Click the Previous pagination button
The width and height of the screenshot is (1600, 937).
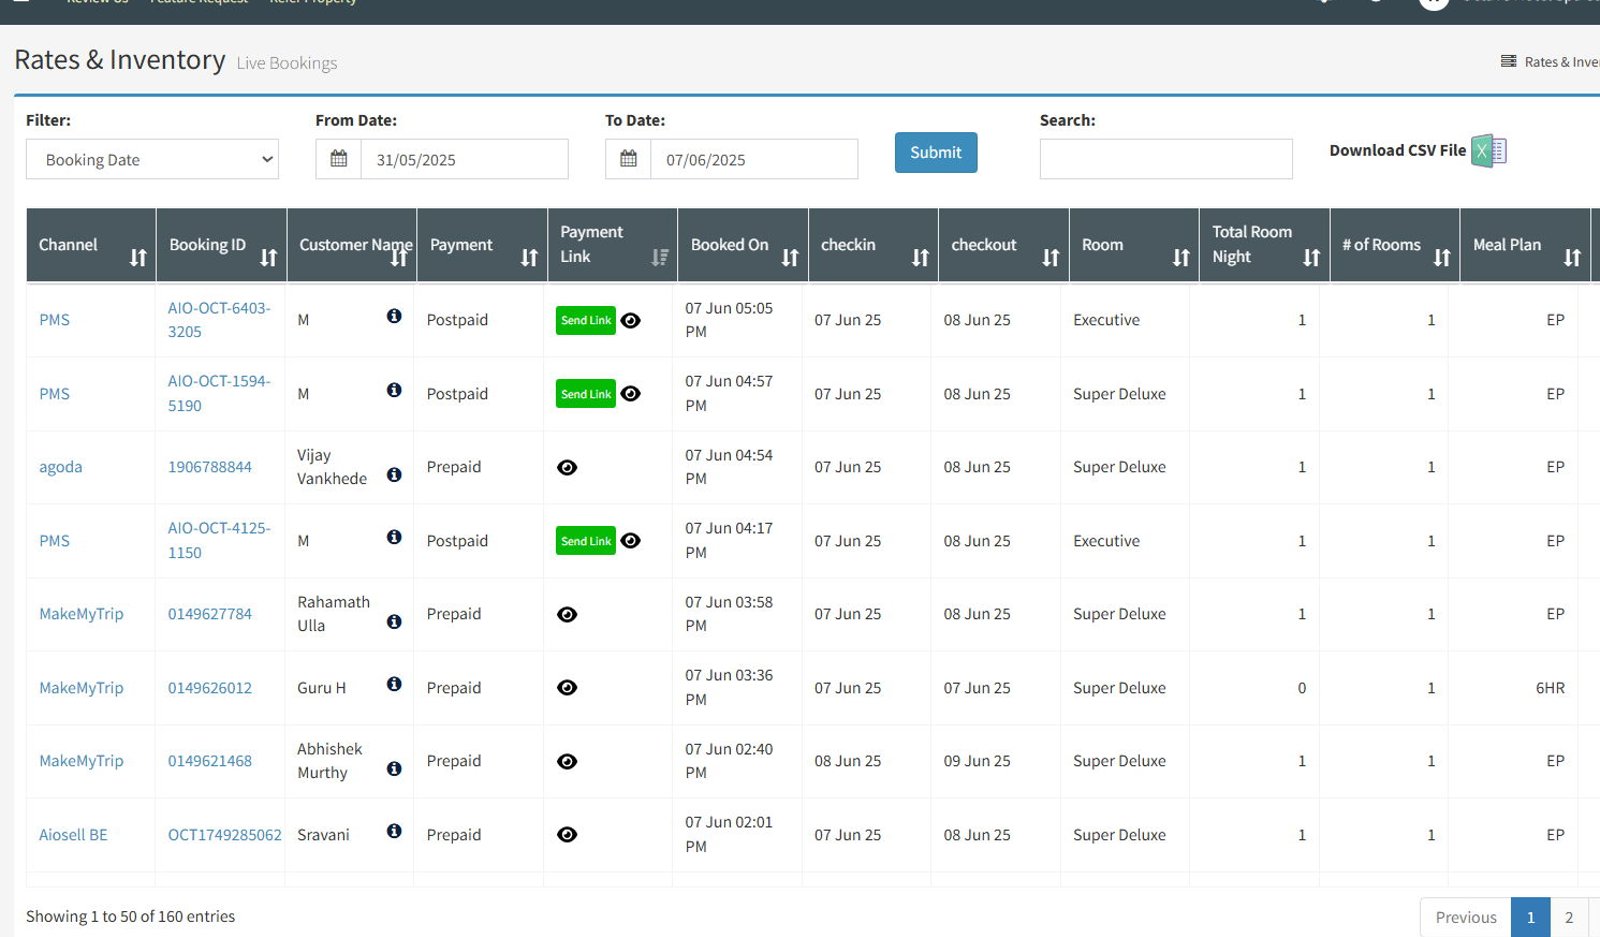pos(1466,917)
